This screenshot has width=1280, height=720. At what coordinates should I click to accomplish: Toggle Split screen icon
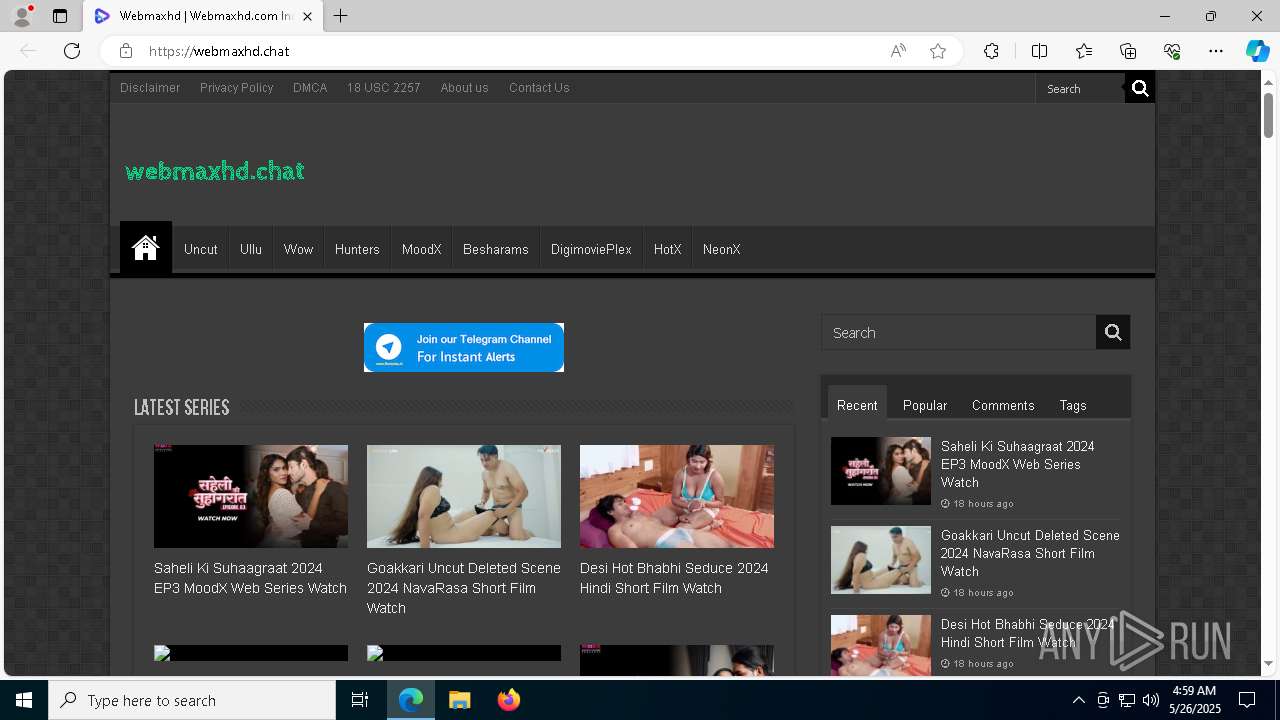click(1039, 51)
